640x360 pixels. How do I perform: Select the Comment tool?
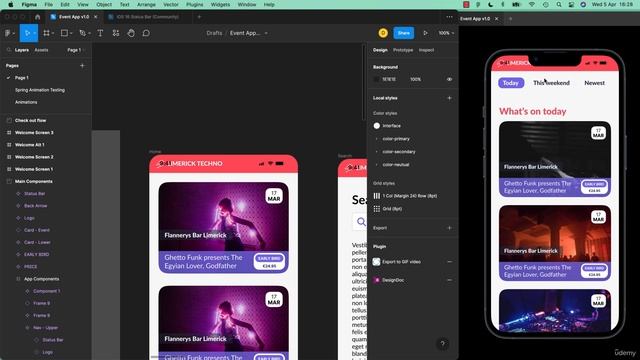[146, 33]
